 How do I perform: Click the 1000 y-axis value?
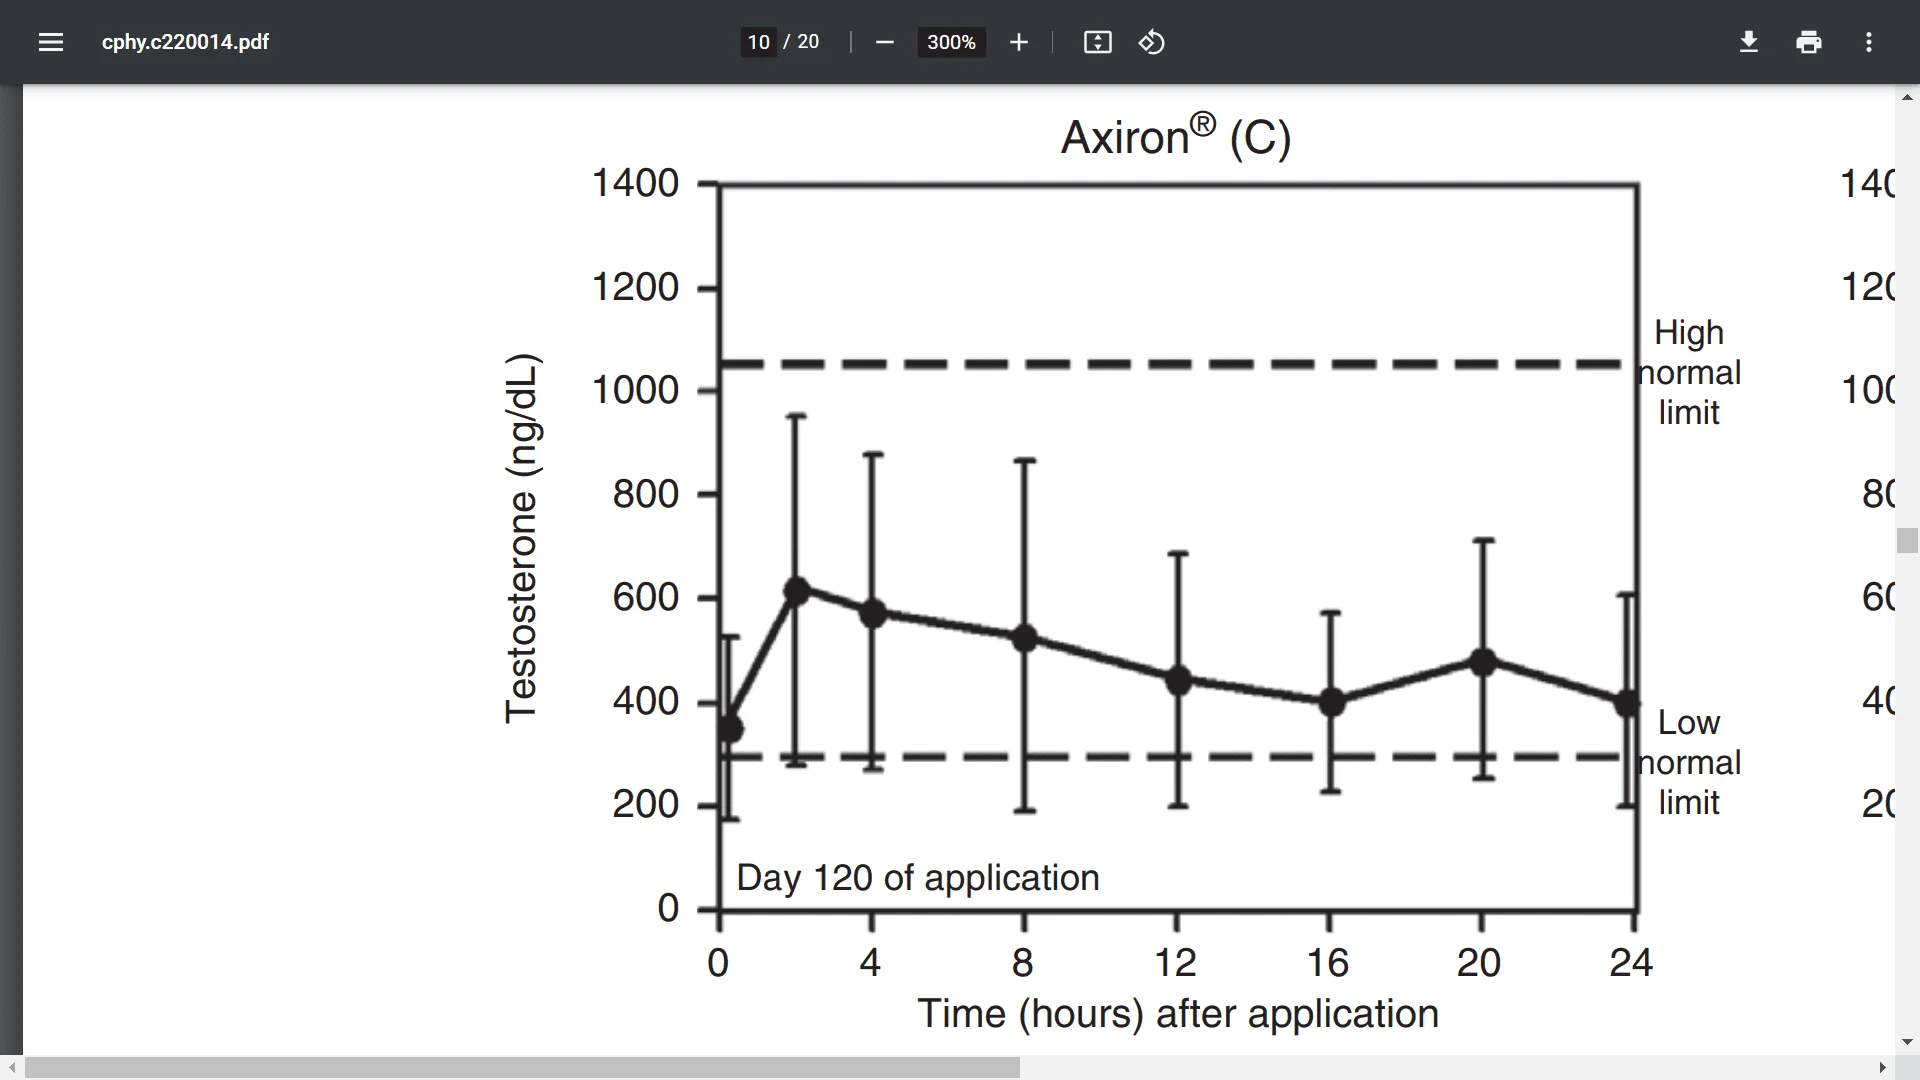[636, 390]
